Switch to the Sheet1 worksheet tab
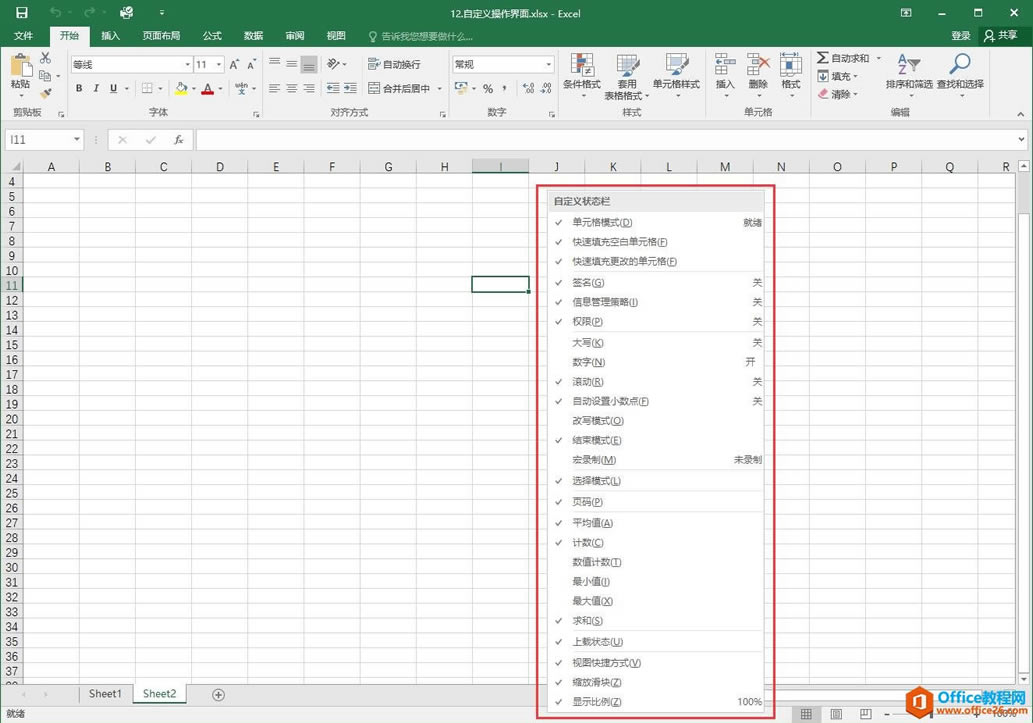The height and width of the screenshot is (723, 1033). click(x=104, y=693)
